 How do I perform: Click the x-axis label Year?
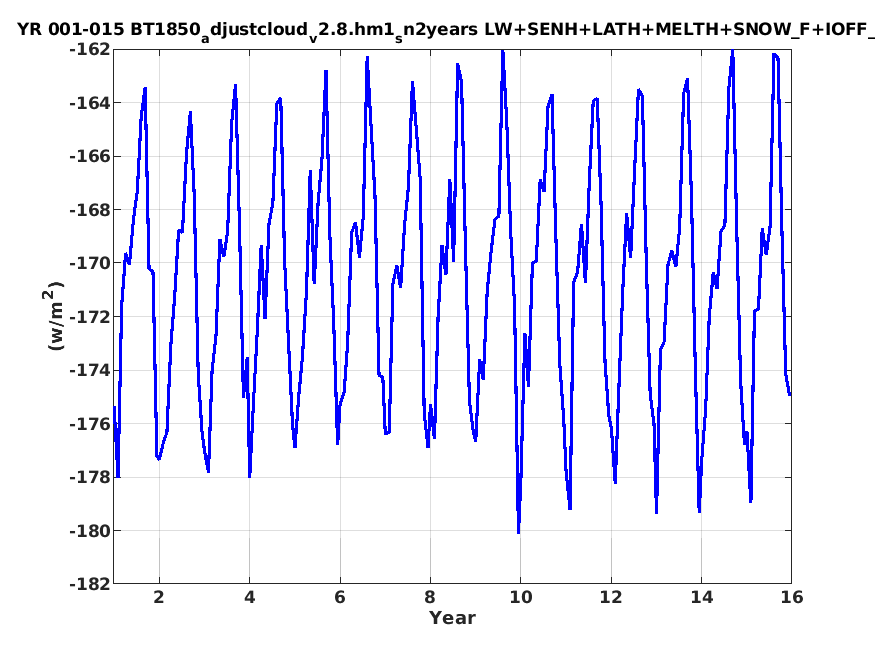[x=452, y=618]
